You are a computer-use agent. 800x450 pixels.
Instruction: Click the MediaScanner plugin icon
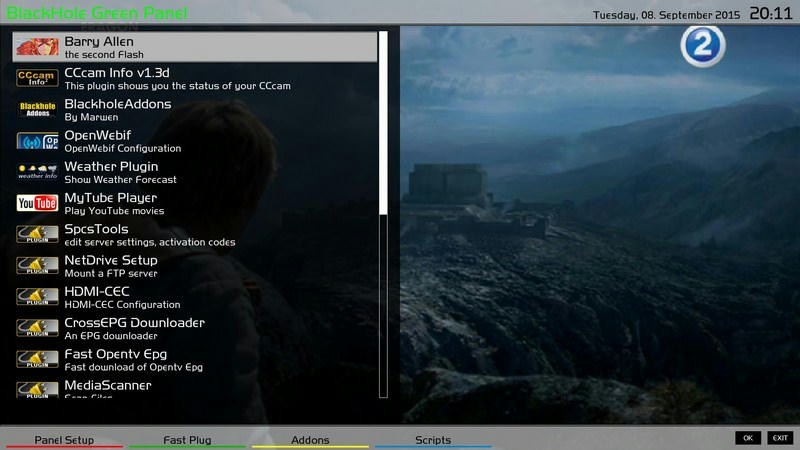tap(37, 390)
